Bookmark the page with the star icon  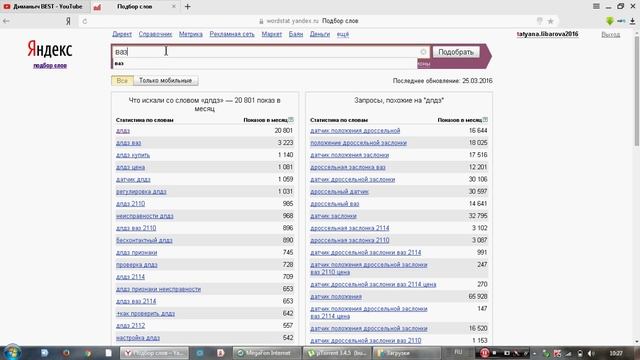point(550,21)
